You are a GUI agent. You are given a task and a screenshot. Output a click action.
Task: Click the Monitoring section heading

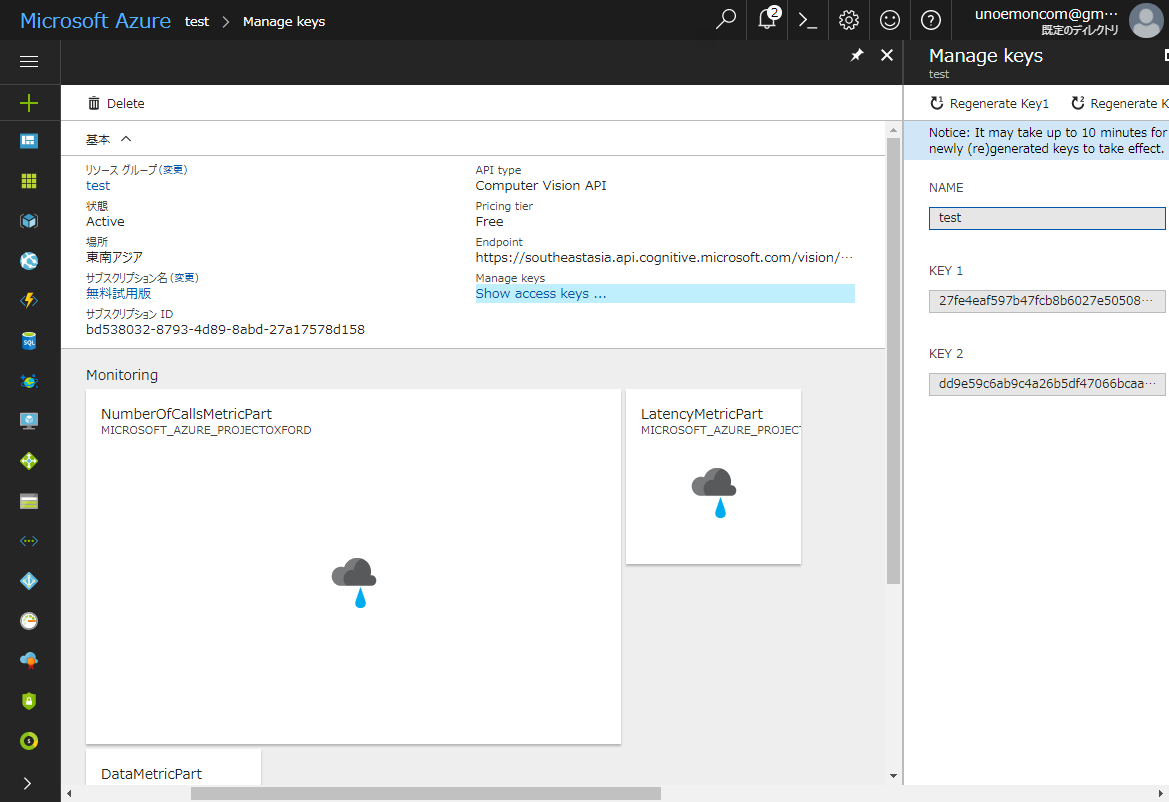pos(122,375)
